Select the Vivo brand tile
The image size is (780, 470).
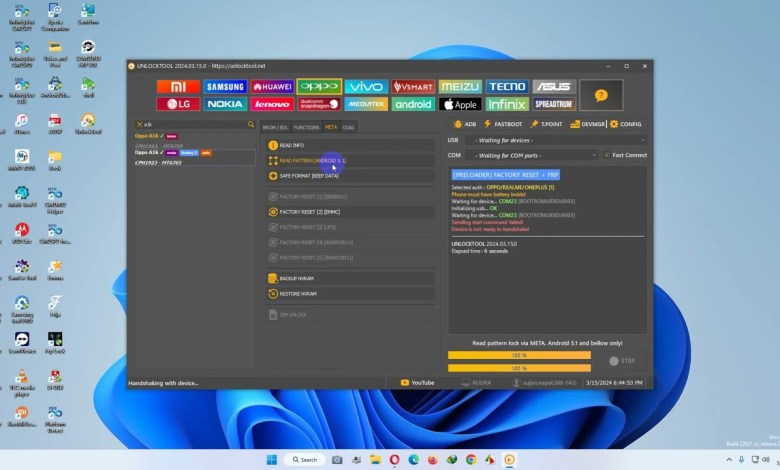pyautogui.click(x=366, y=87)
